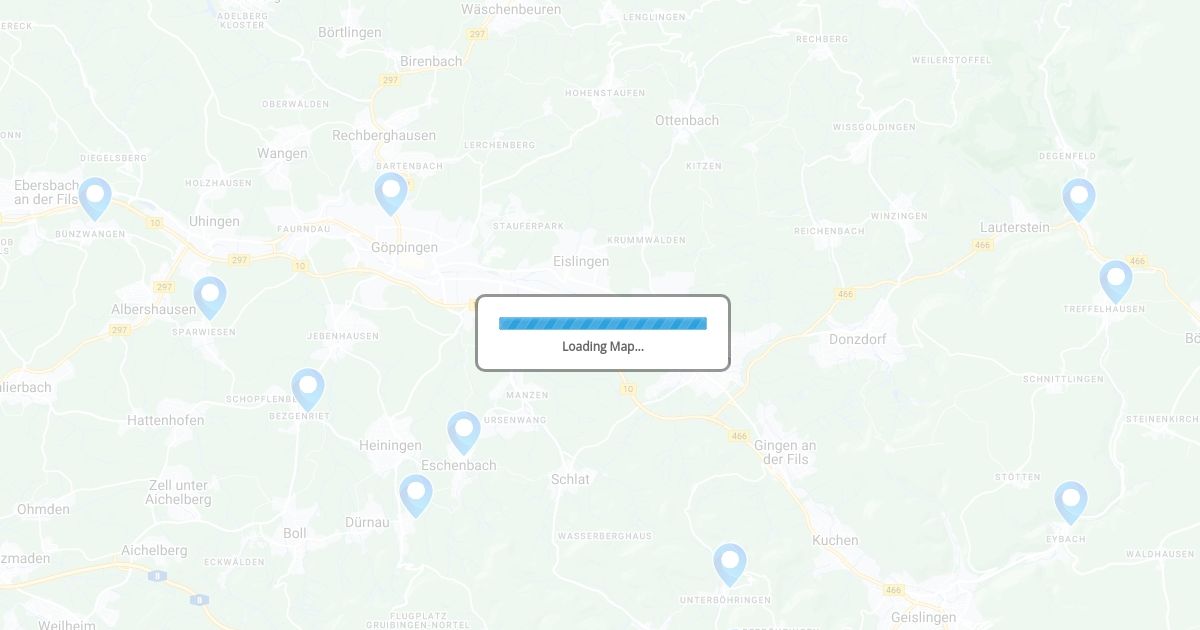Click the map pin near Dürnau
The image size is (1200, 630).
coord(416,495)
